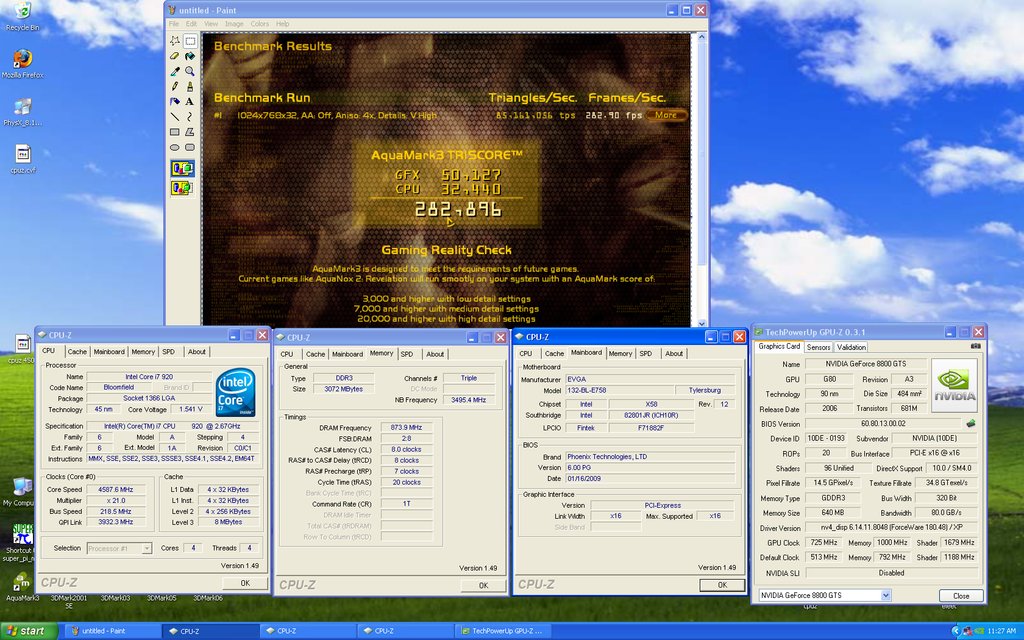Expand the hidden system tray icons arrow
Screen dimensions: 1024x640
coord(956,632)
